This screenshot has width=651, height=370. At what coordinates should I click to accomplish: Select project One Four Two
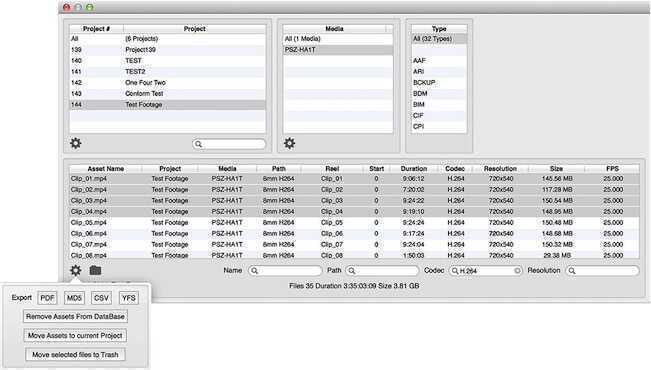click(168, 83)
